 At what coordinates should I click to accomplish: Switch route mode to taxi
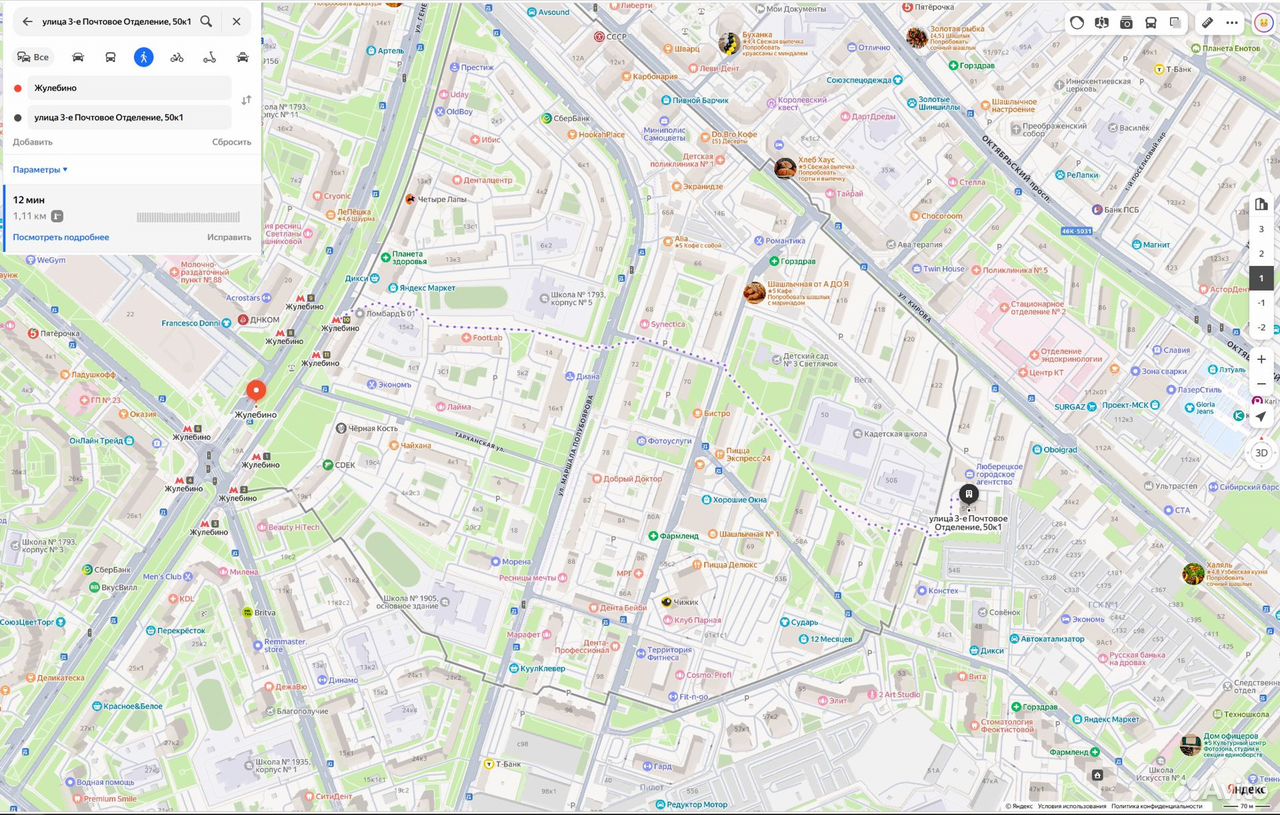pos(243,57)
